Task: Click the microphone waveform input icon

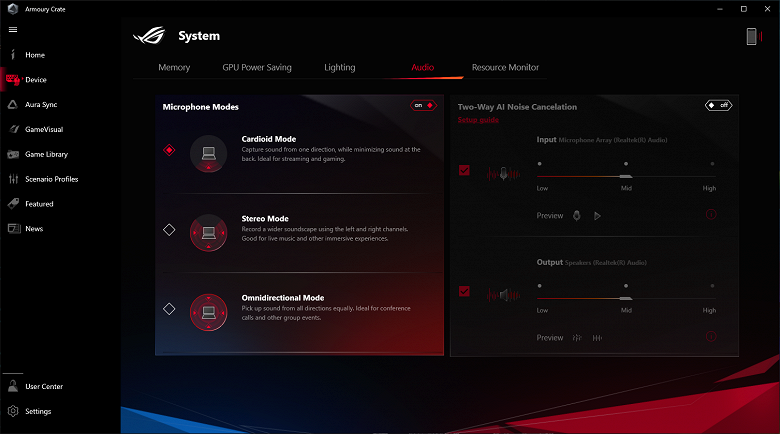Action: (503, 174)
